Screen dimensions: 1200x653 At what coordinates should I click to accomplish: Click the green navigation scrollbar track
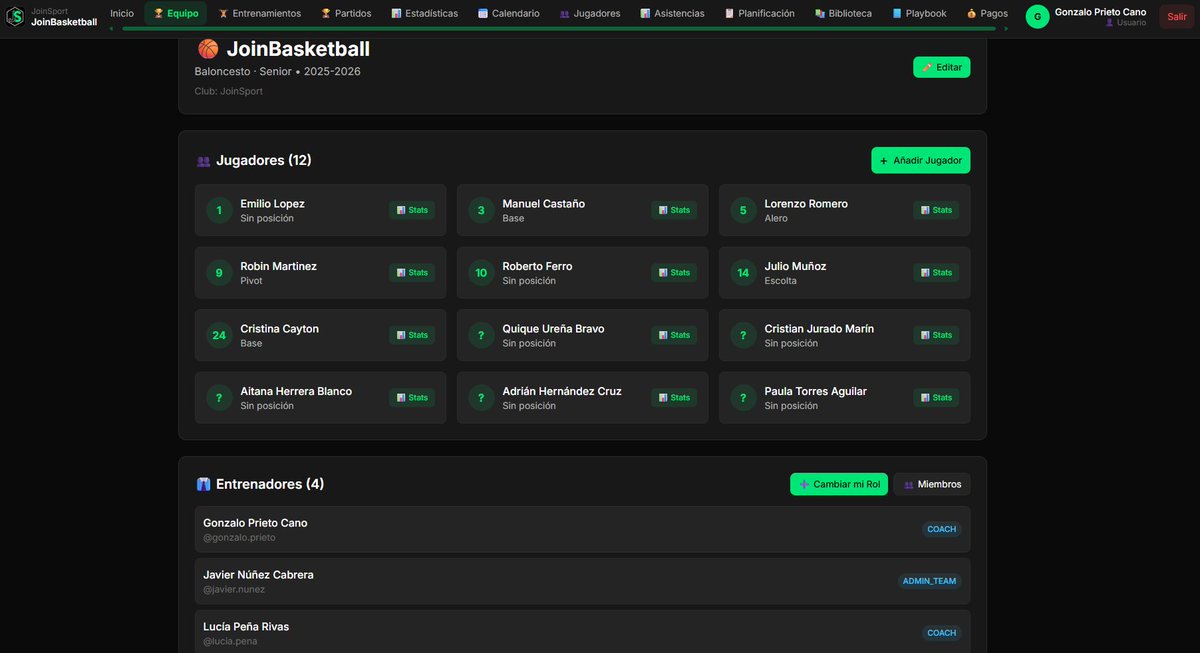pos(558,29)
